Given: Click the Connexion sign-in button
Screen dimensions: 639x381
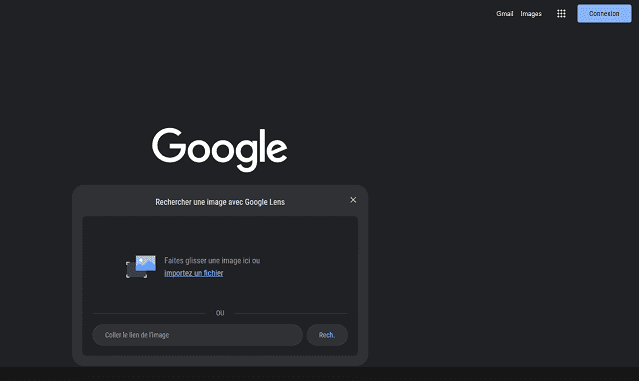Looking at the screenshot, I should point(604,13).
